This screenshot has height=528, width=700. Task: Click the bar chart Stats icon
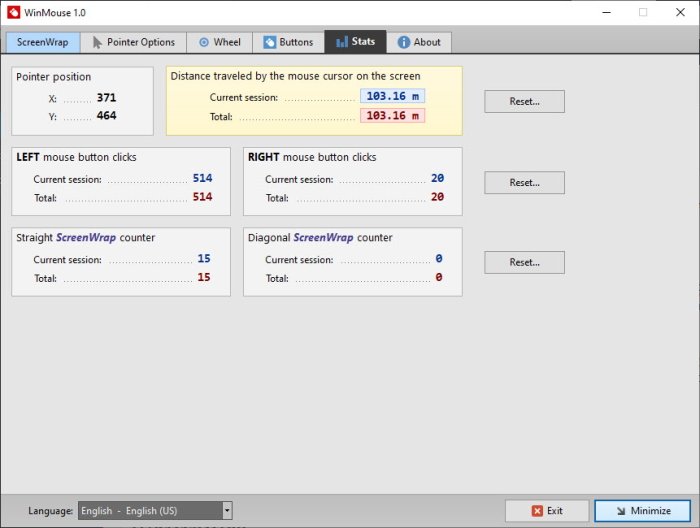pyautogui.click(x=342, y=42)
